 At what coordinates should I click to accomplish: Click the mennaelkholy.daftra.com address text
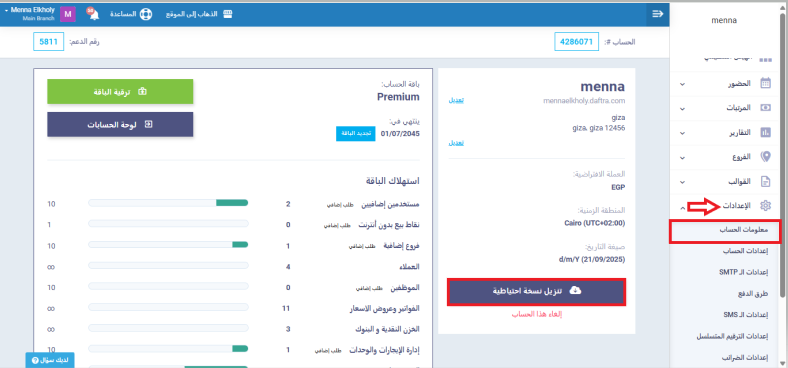584,101
